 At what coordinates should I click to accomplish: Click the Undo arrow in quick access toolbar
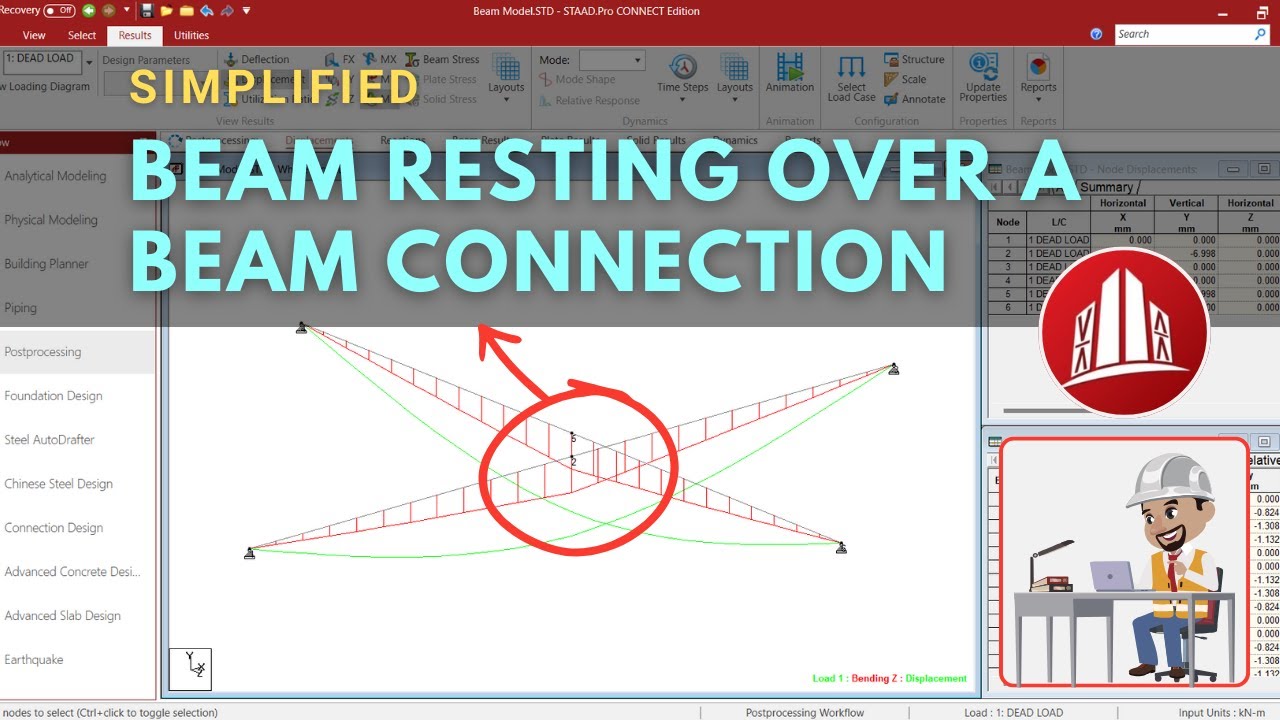207,11
